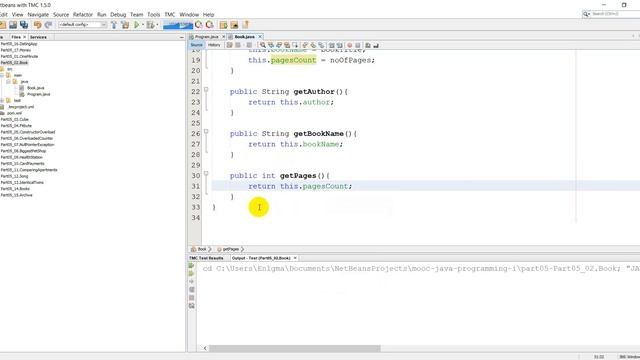Click the Start Macro Recording red icon
This screenshot has height=360, width=640.
[x=349, y=45]
